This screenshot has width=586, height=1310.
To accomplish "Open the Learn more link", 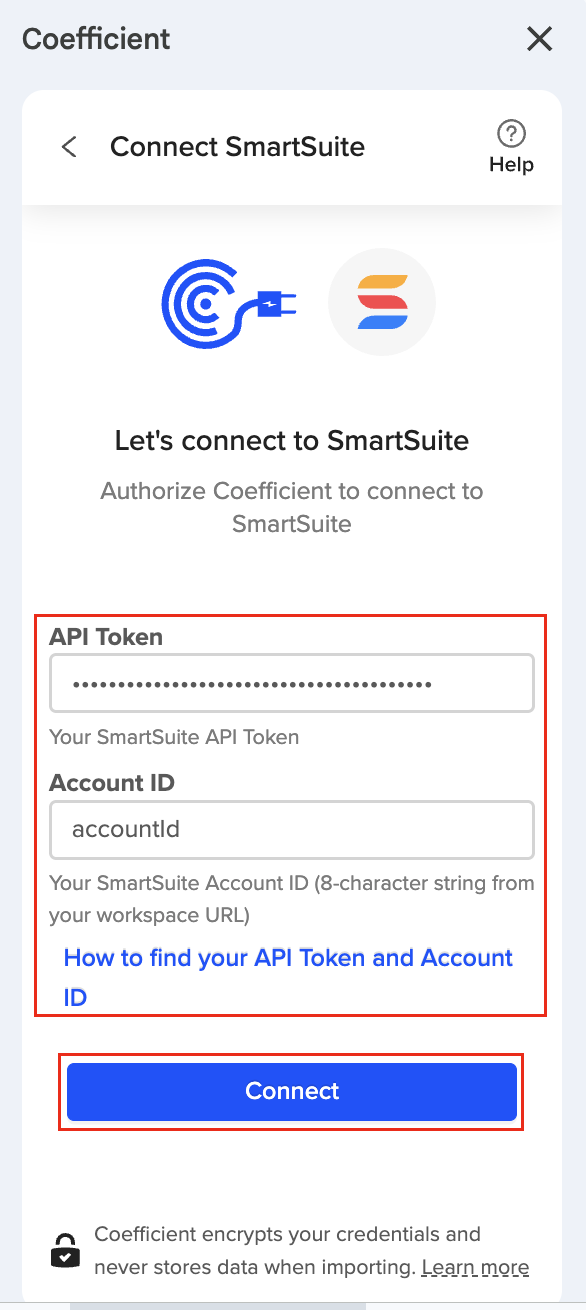I will (475, 1267).
